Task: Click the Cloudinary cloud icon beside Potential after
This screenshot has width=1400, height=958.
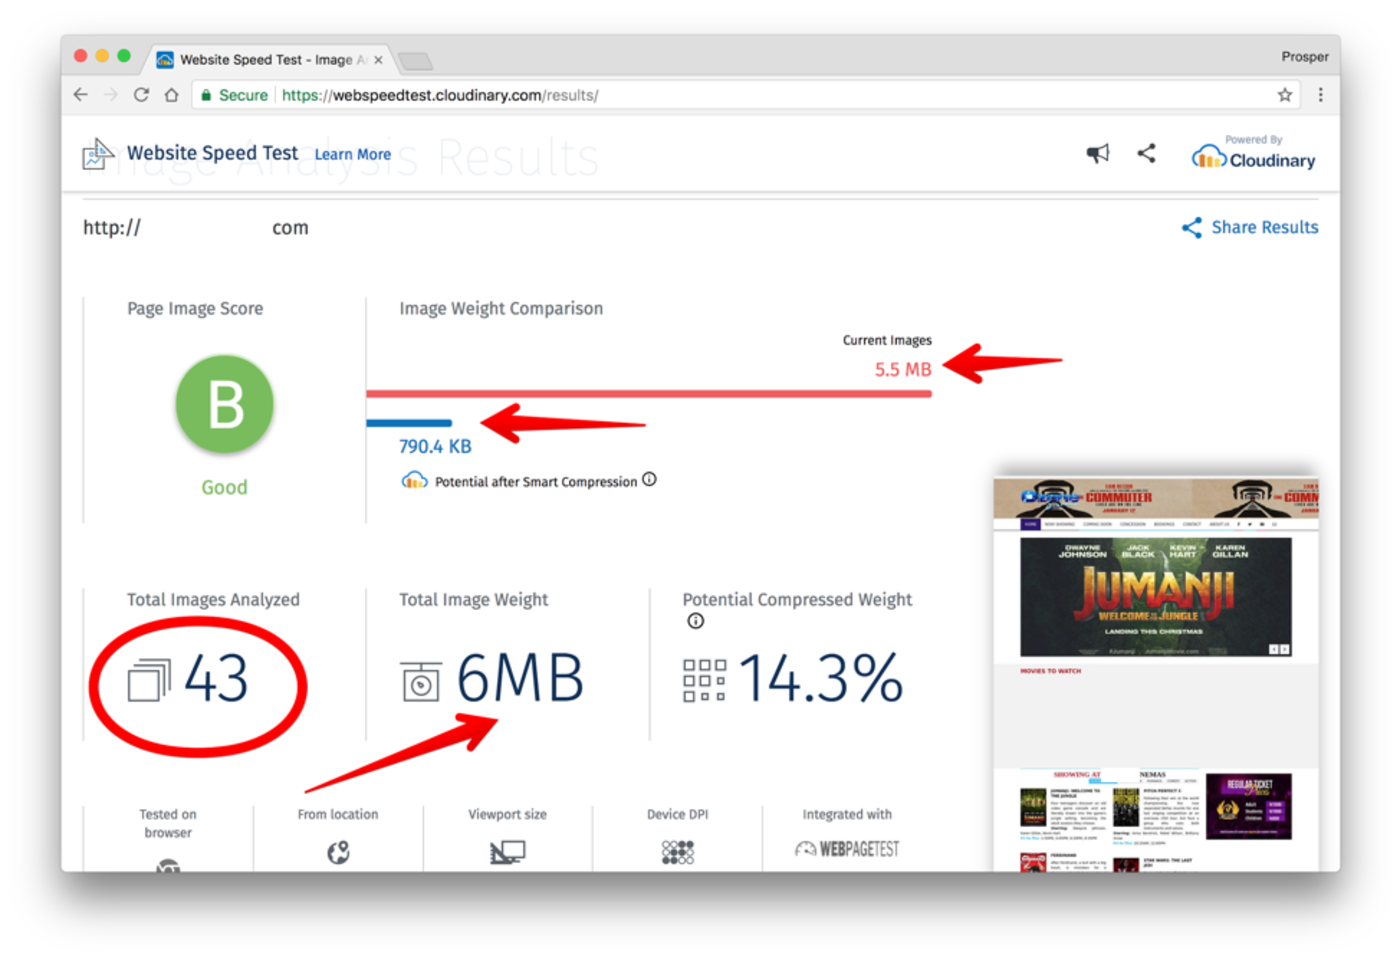Action: click(x=414, y=480)
